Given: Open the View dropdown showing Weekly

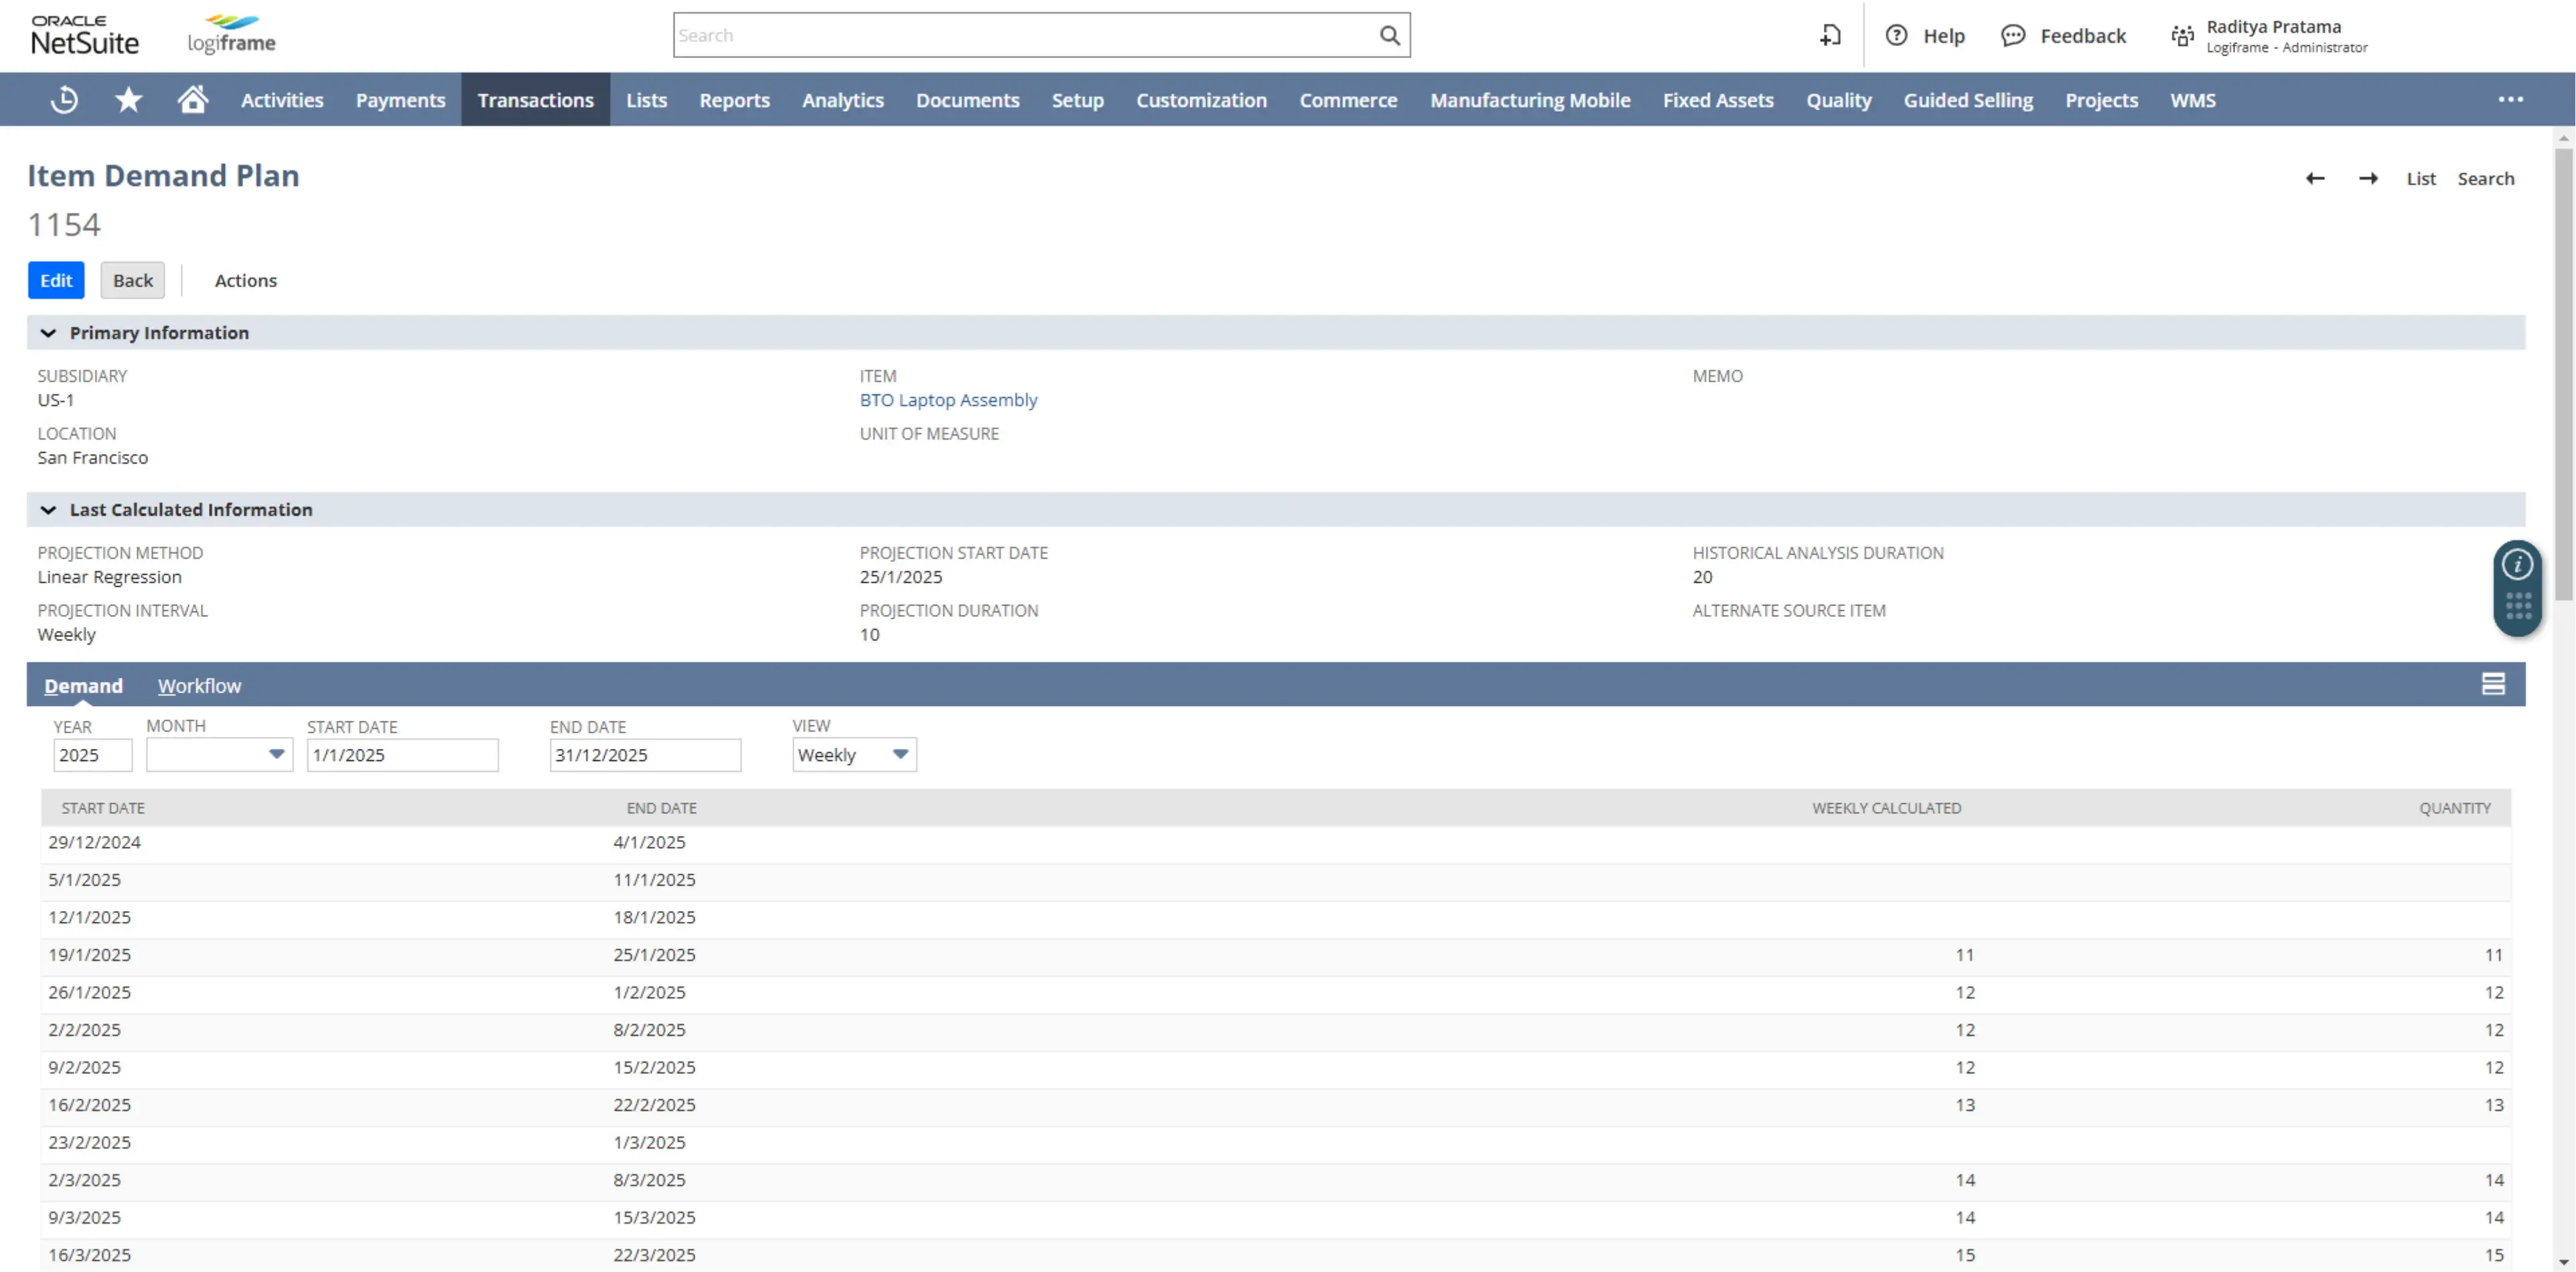Looking at the screenshot, I should 898,755.
